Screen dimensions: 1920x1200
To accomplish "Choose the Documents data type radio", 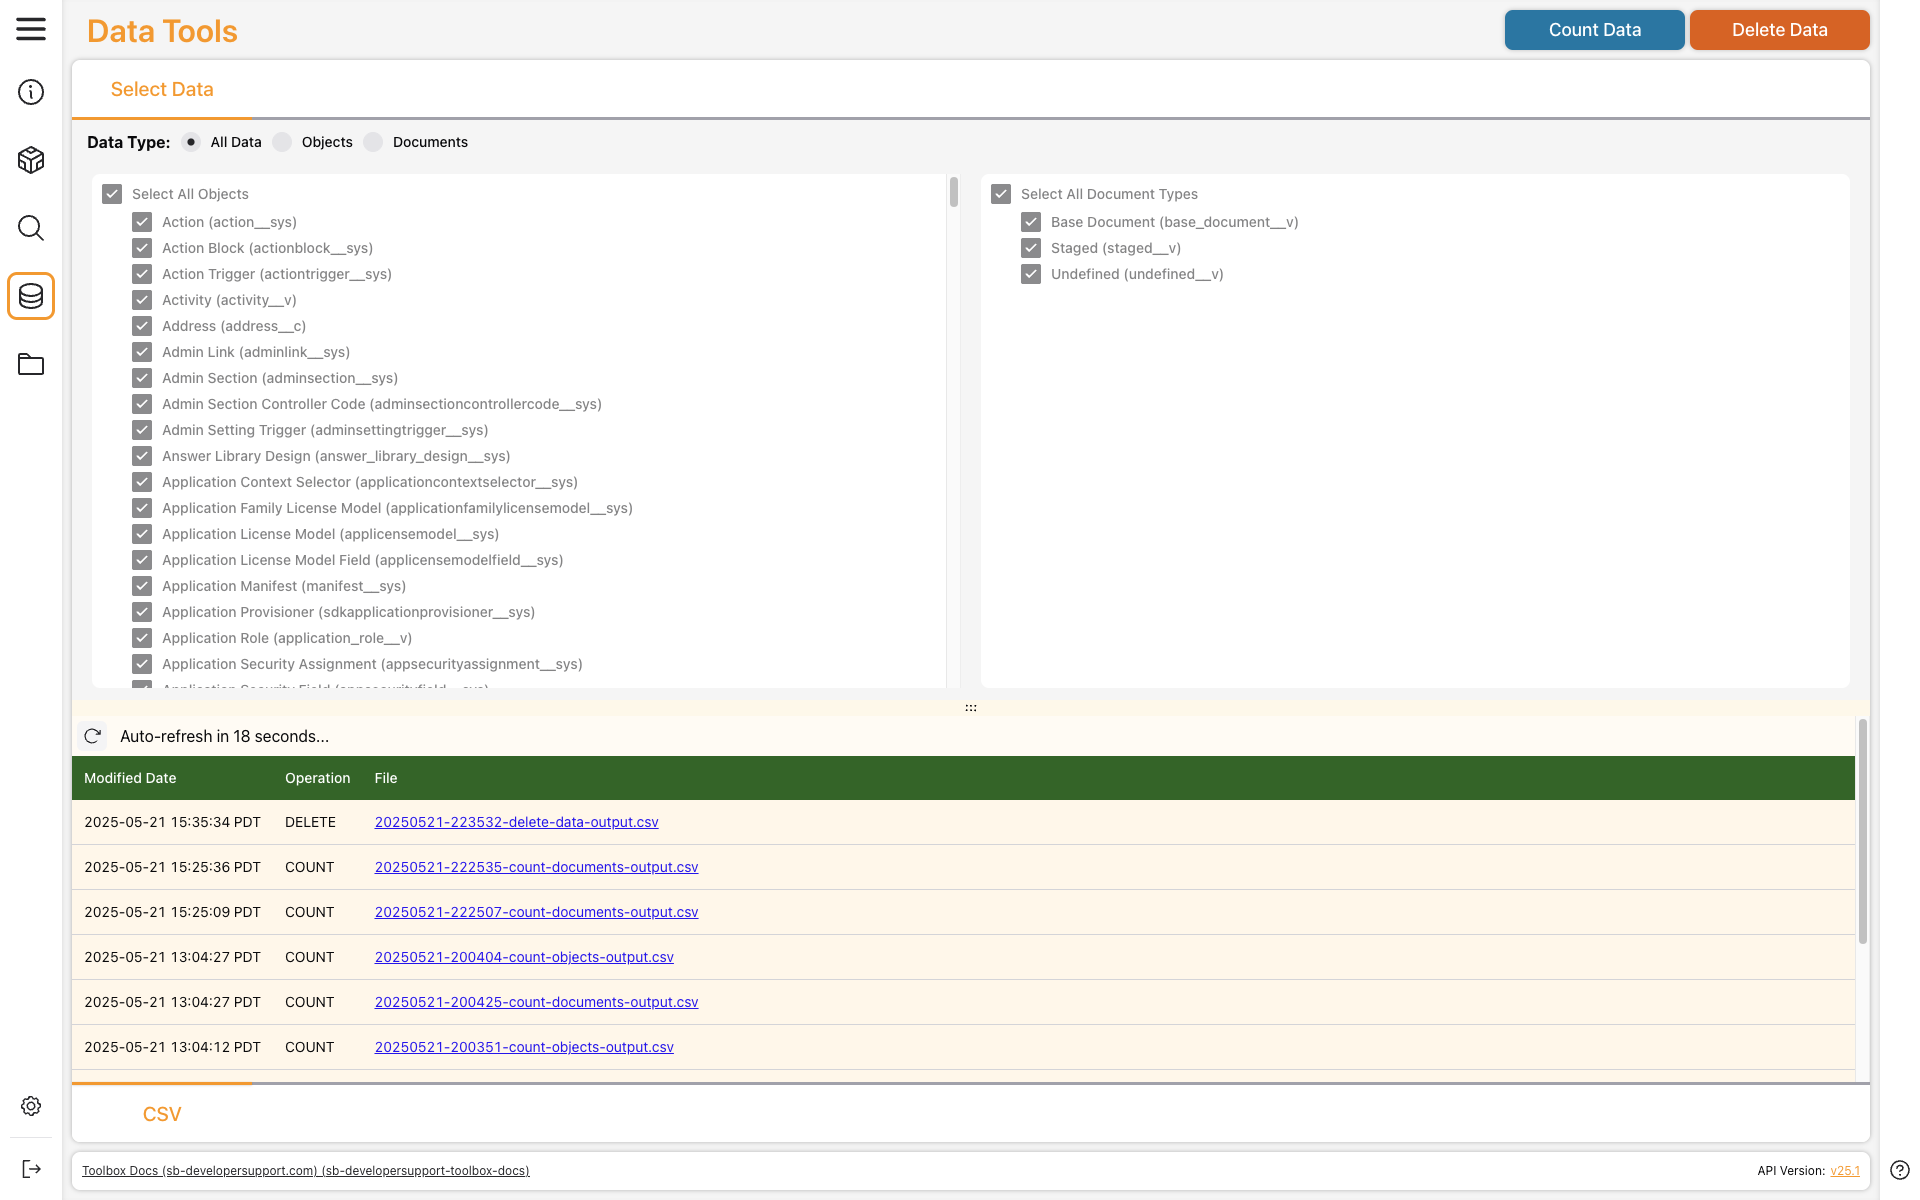I will tap(374, 142).
